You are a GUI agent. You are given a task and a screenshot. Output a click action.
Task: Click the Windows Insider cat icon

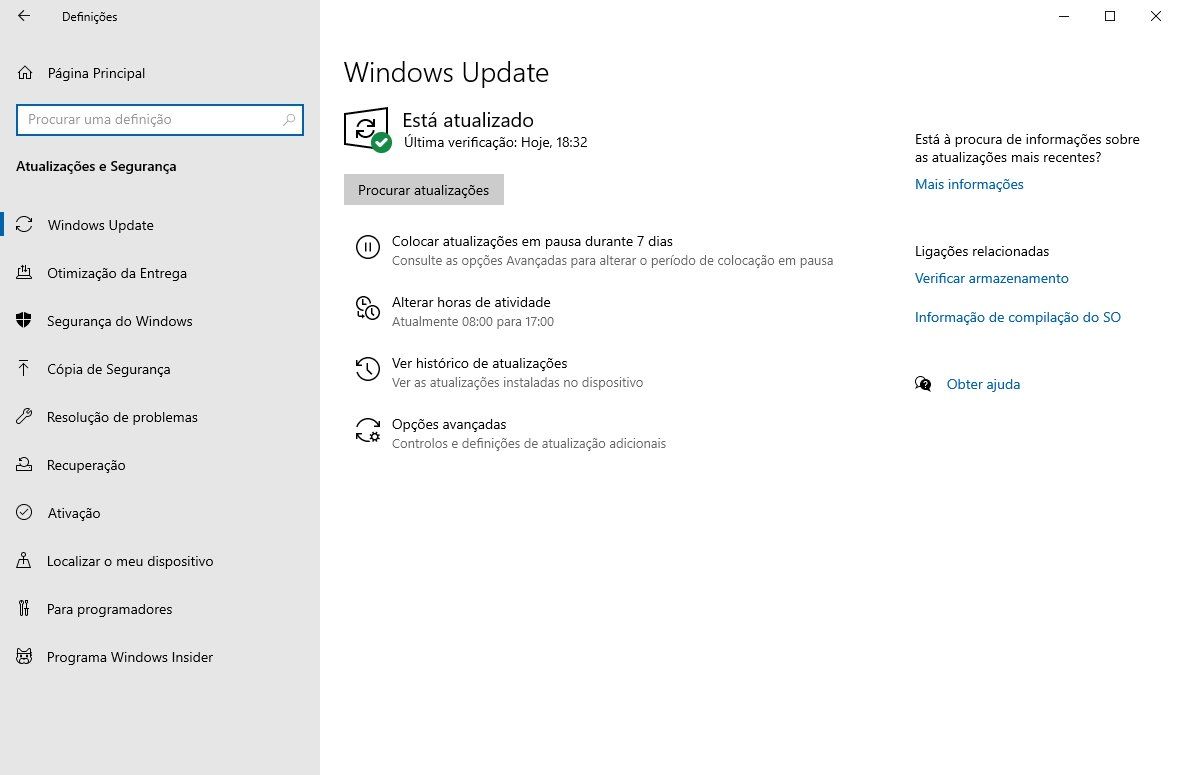(24, 656)
